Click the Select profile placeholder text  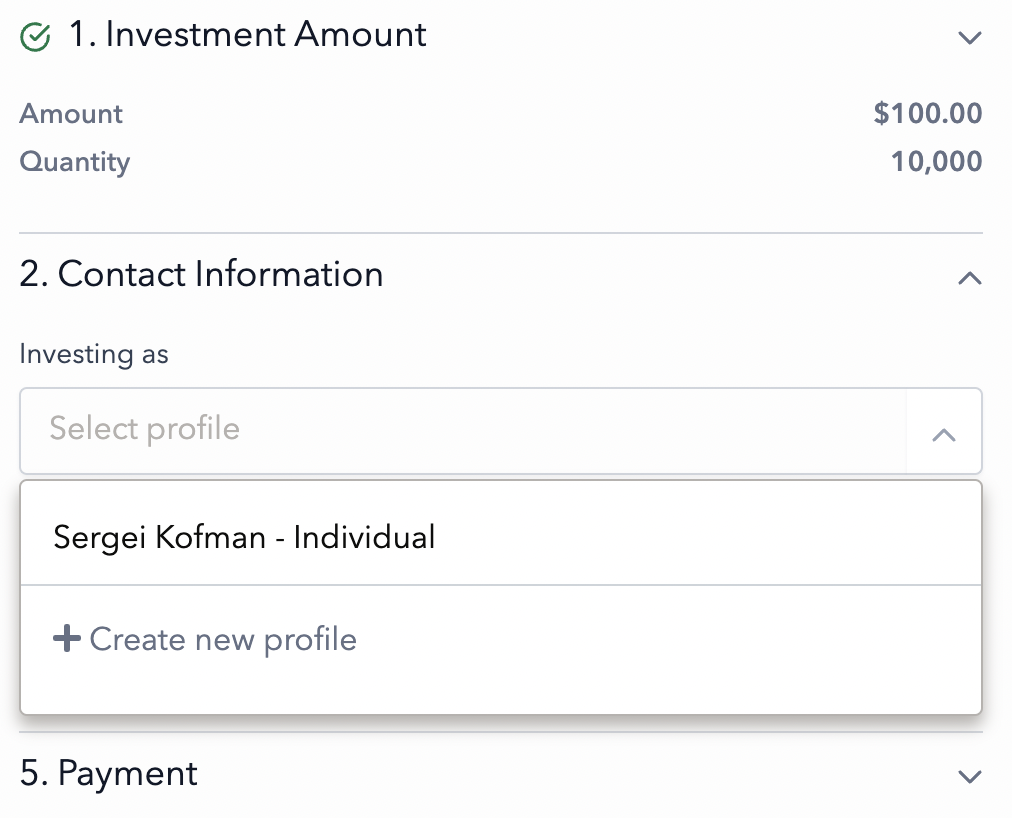pos(145,429)
